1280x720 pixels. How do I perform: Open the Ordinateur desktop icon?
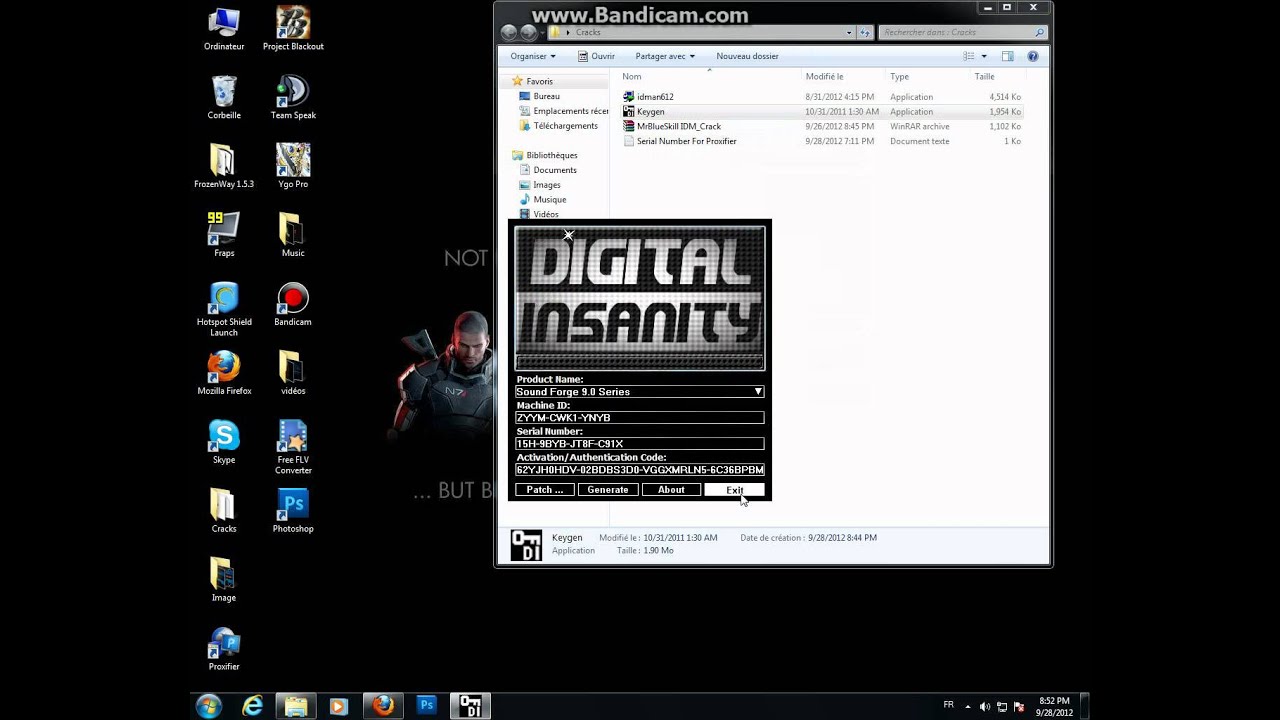(x=224, y=30)
